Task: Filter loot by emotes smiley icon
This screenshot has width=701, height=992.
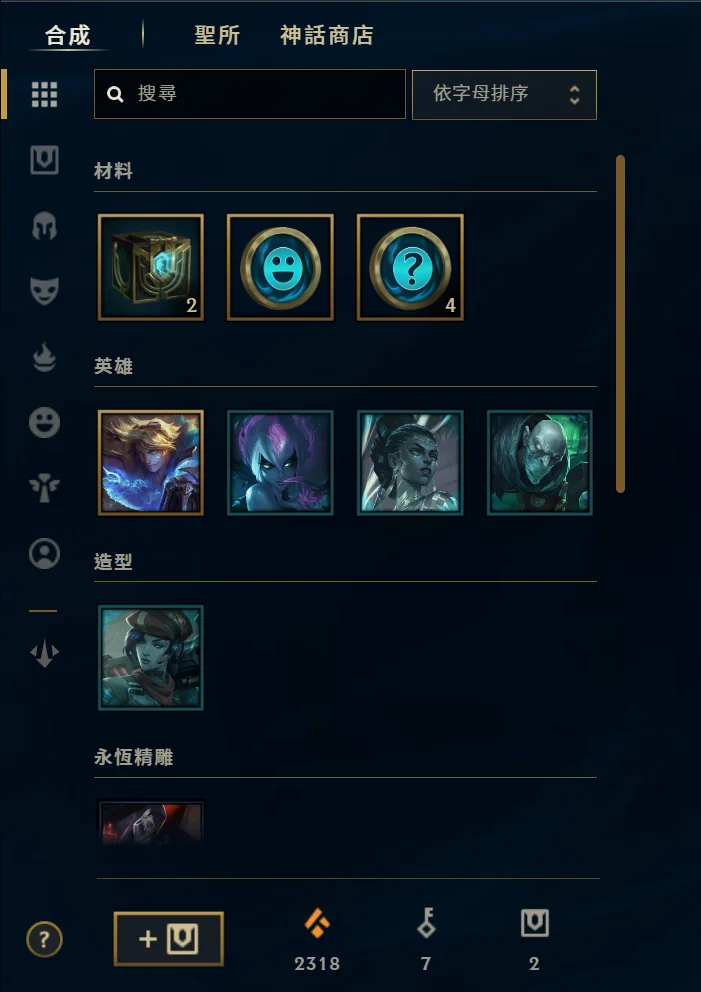Action: (x=44, y=423)
